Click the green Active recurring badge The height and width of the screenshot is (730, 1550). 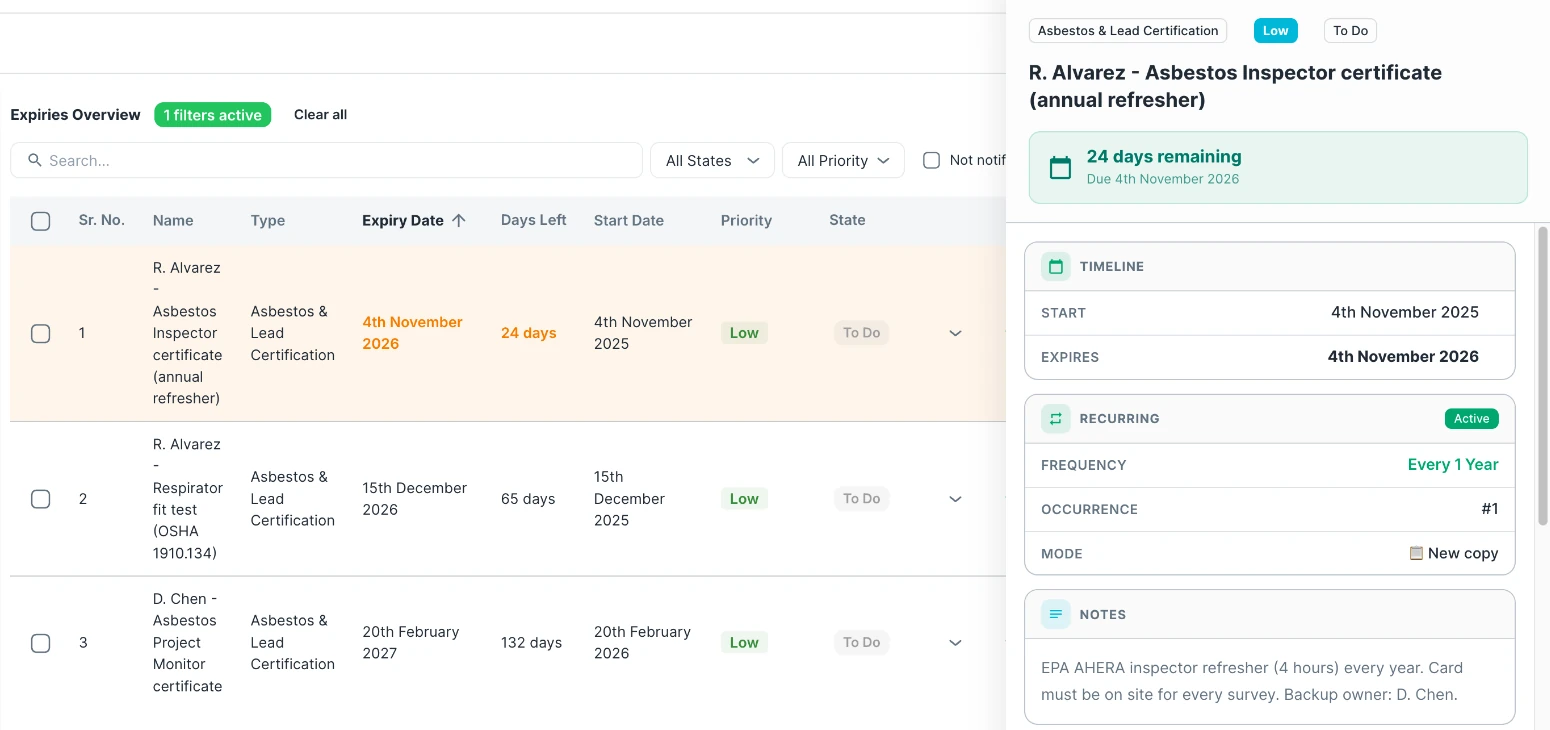tap(1472, 419)
